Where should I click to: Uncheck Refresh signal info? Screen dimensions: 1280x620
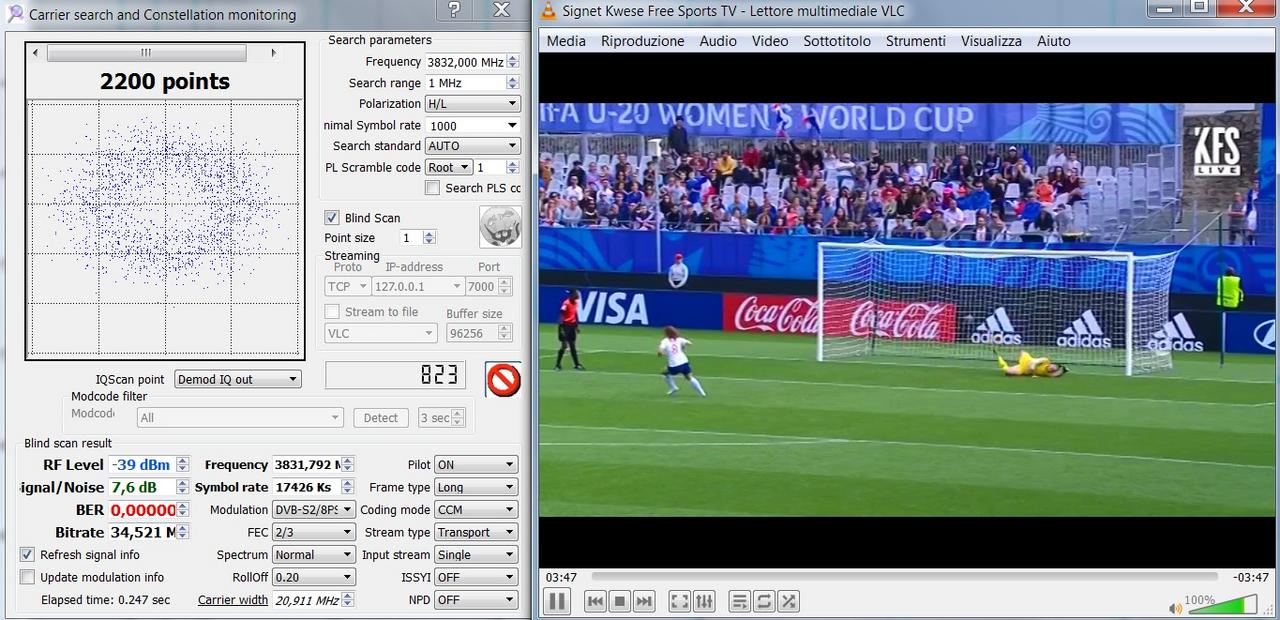[27, 554]
